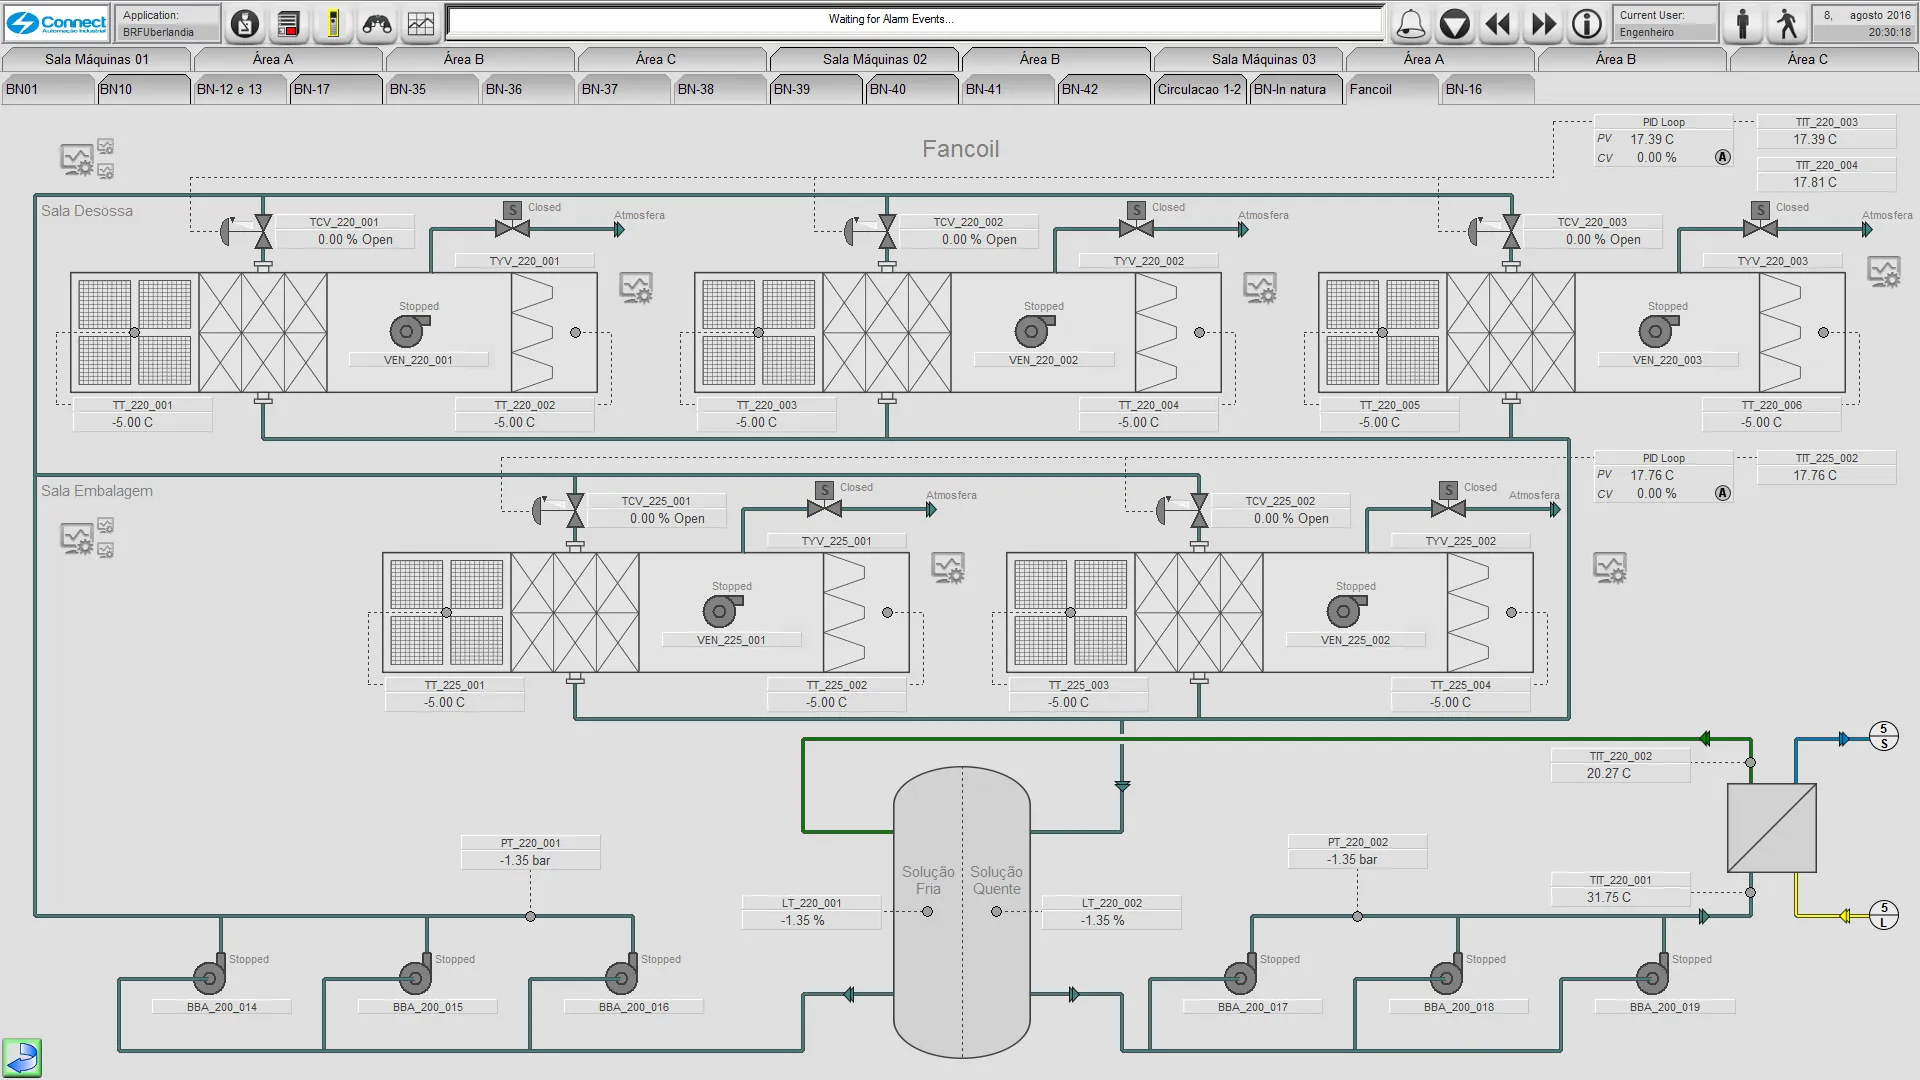Image resolution: width=1920 pixels, height=1080 pixels.
Task: Click control valve TCV_220_003 symbol
Action: click(x=1511, y=232)
